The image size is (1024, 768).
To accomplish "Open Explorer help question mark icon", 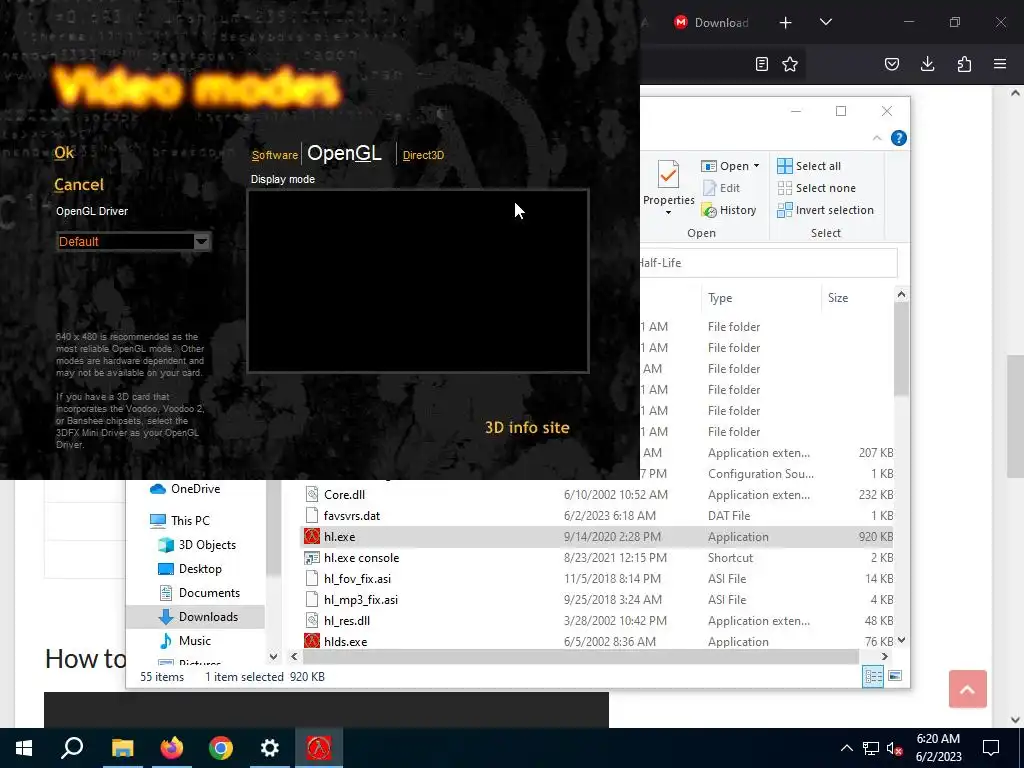I will (x=899, y=138).
